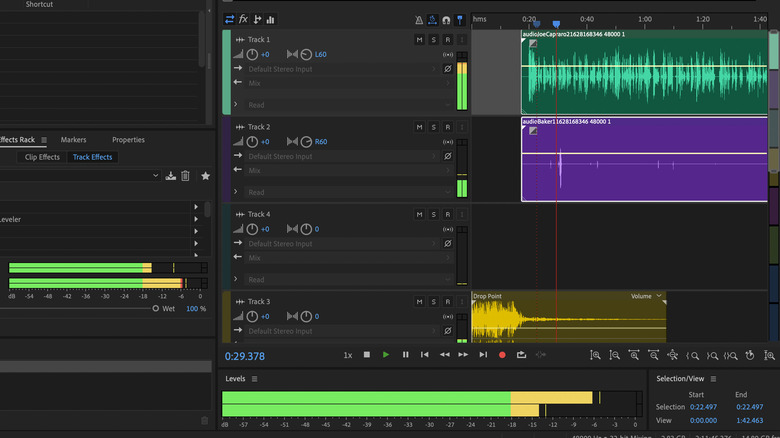Viewport: 780px width, 438px height.
Task: Open the Properties tab
Action: [x=128, y=140]
